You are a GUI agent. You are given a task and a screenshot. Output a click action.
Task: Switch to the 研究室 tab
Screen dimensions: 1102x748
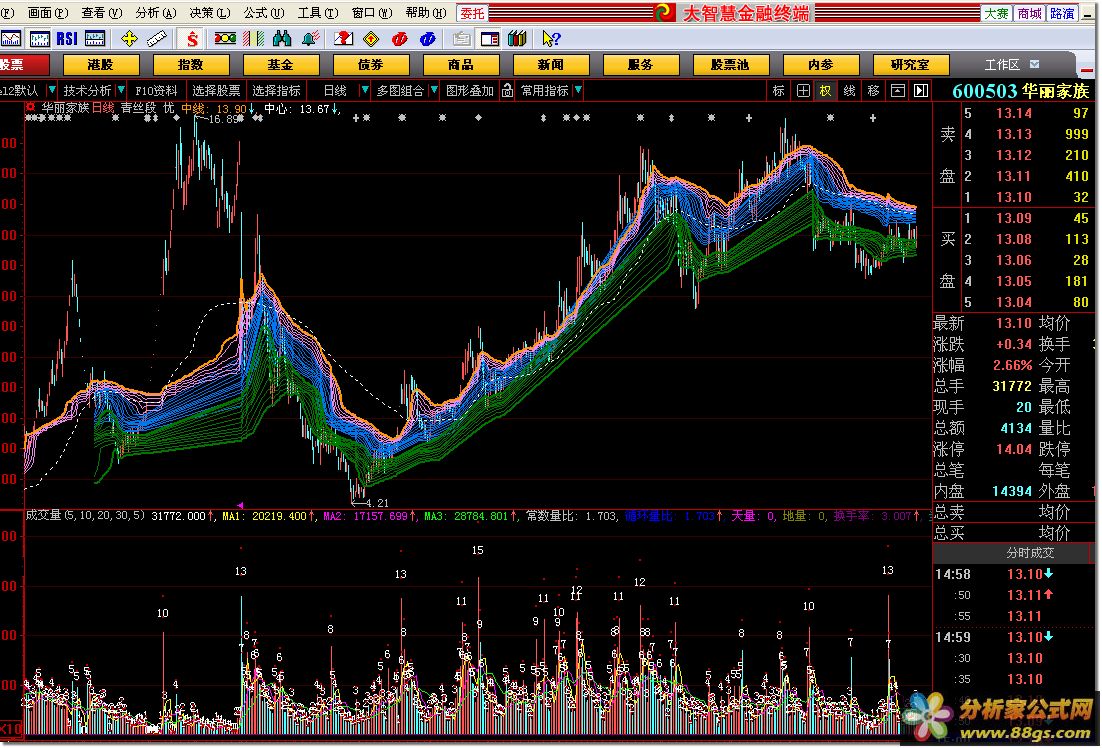(x=910, y=65)
